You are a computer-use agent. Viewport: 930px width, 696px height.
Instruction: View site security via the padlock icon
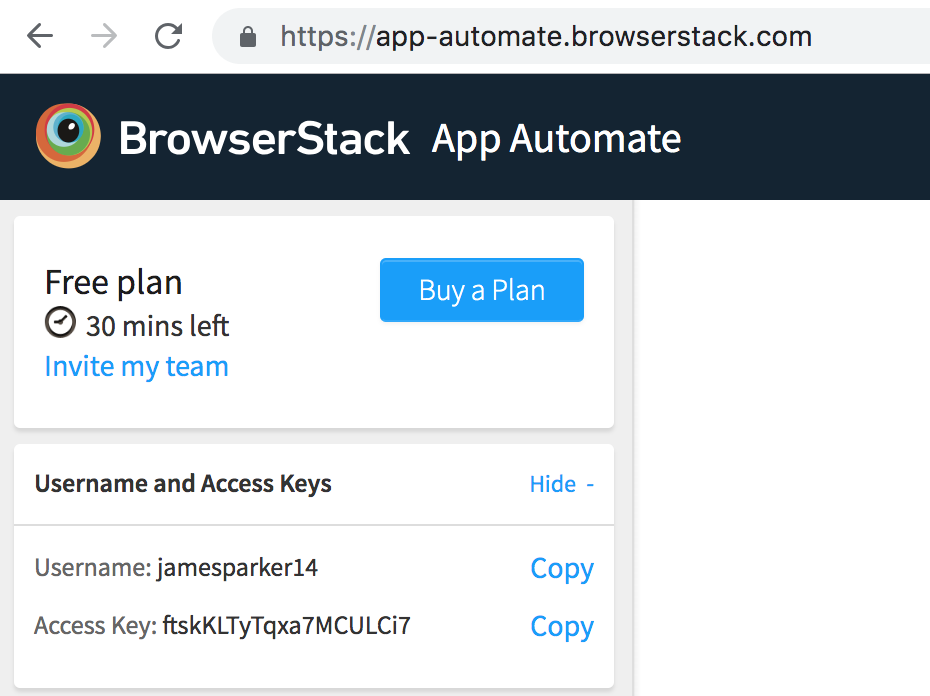tap(248, 37)
